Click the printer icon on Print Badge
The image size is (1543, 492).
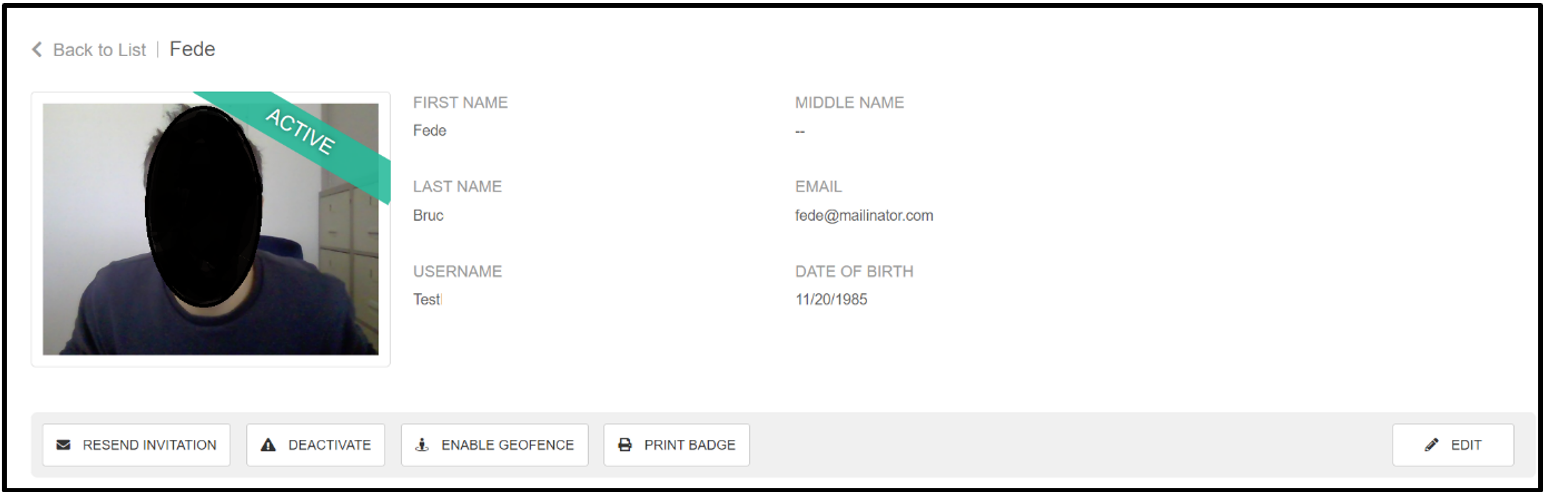tap(625, 445)
